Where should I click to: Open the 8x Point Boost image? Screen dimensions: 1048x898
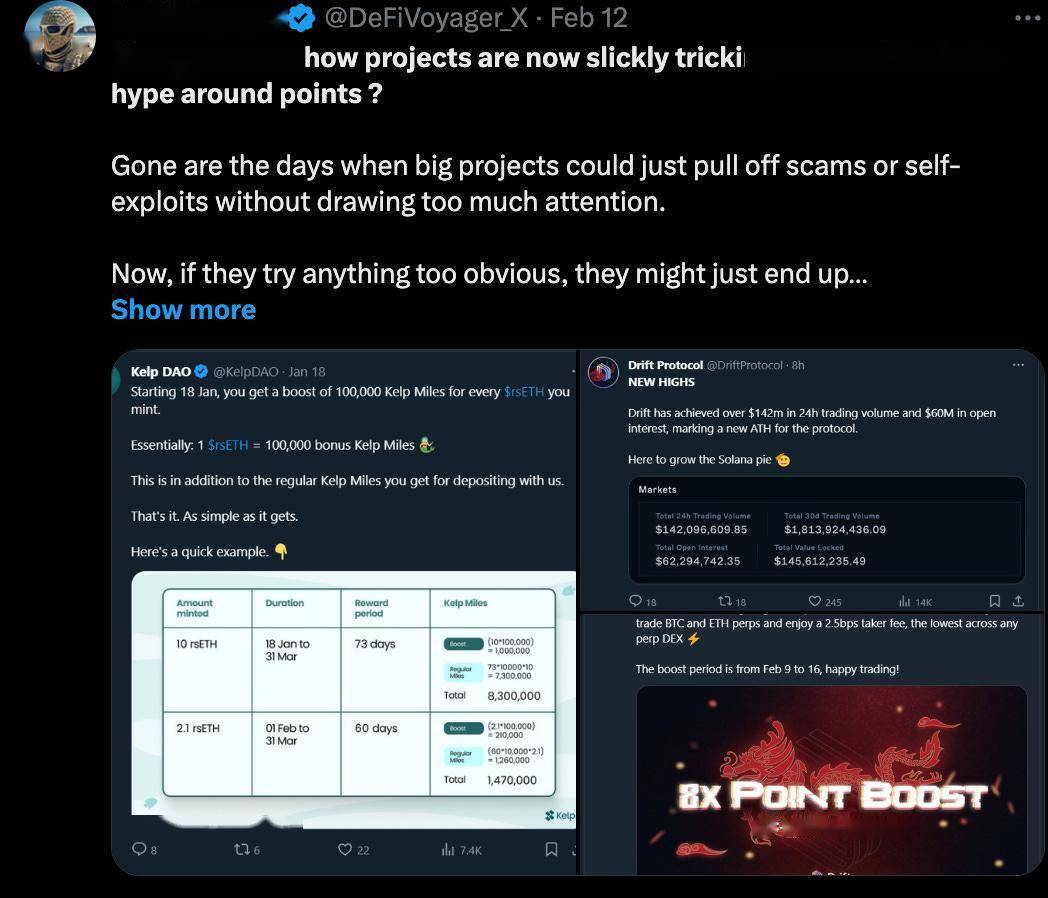[831, 780]
